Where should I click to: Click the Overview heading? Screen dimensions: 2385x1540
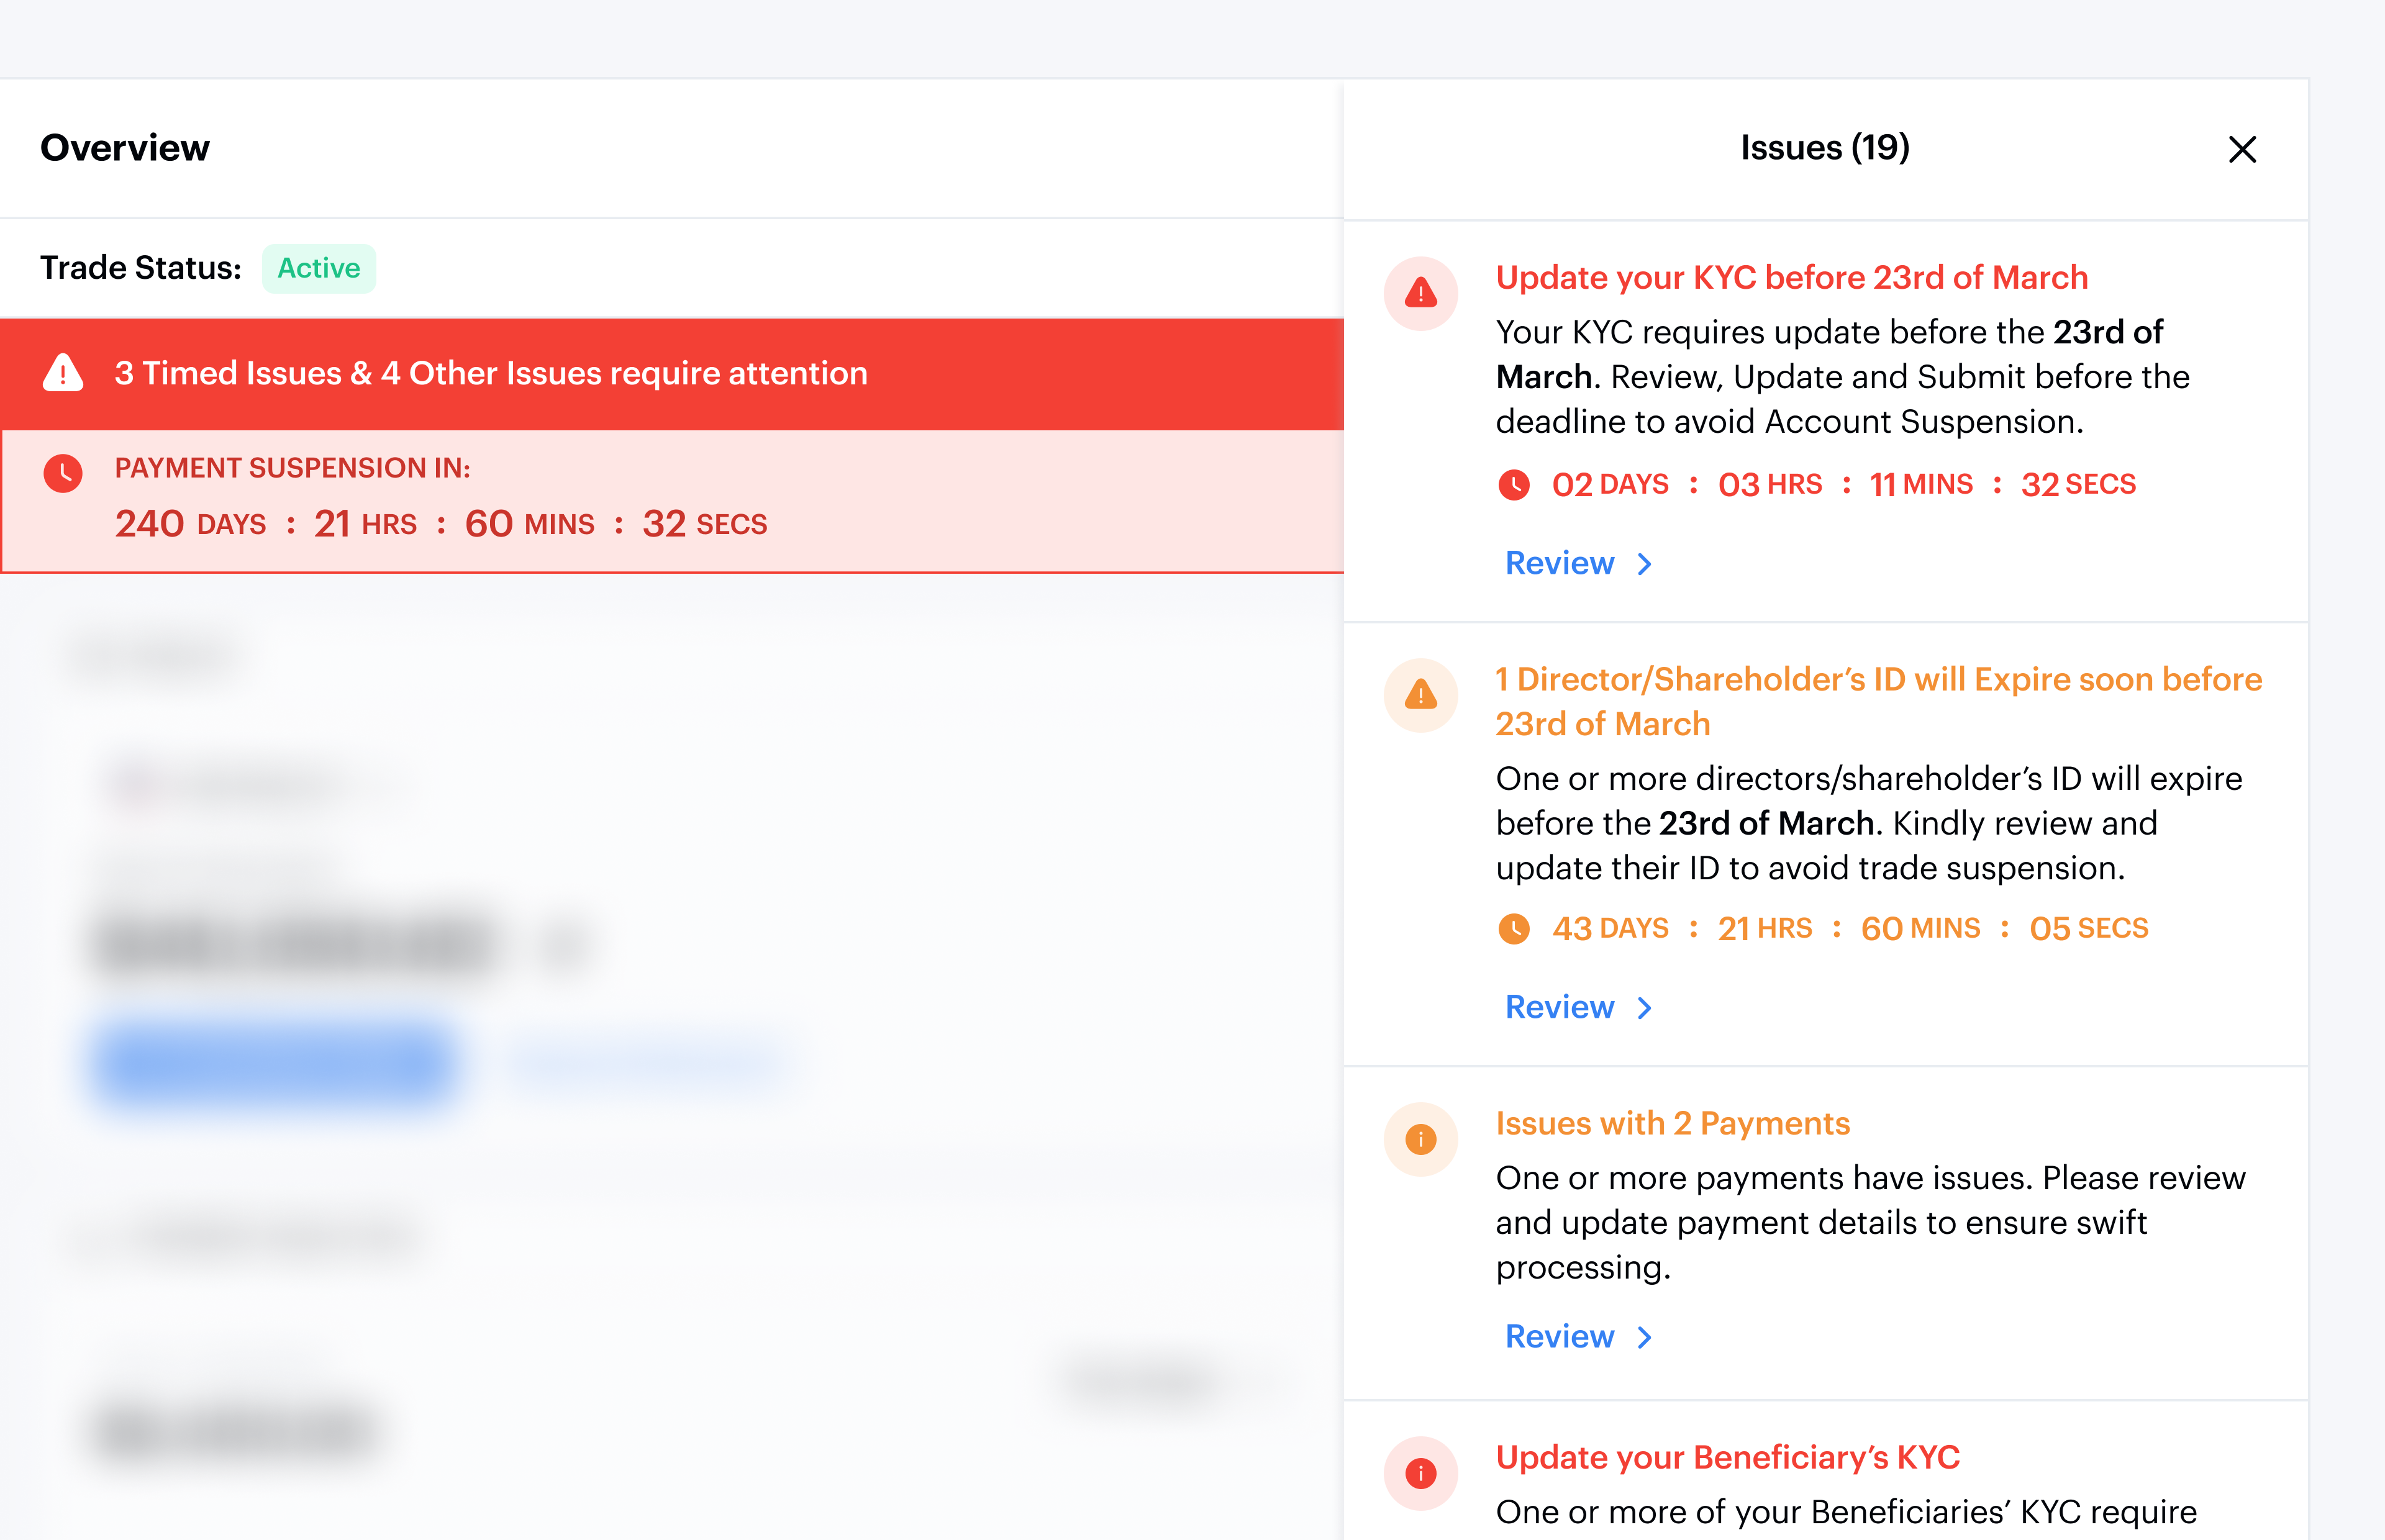[x=125, y=148]
